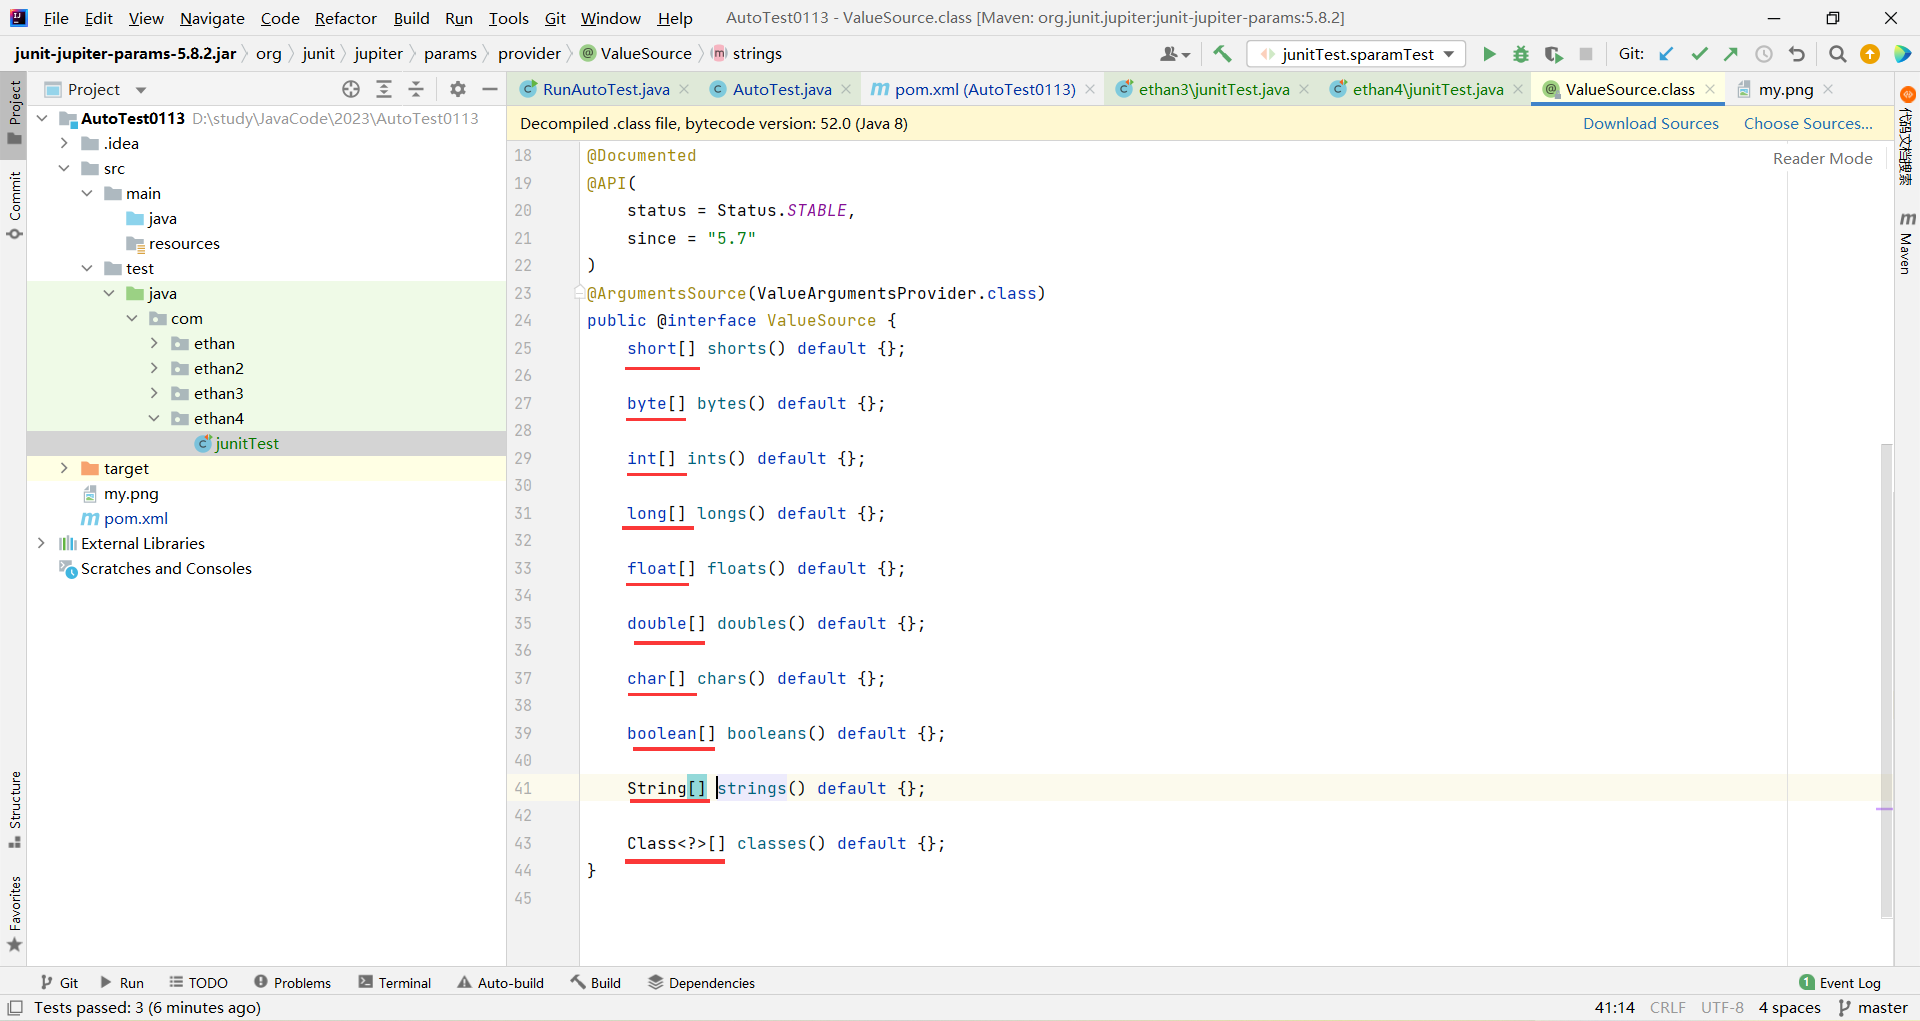Fold the ArgumentsSource annotation block
Viewport: 1920px width, 1021px height.
coord(579,293)
